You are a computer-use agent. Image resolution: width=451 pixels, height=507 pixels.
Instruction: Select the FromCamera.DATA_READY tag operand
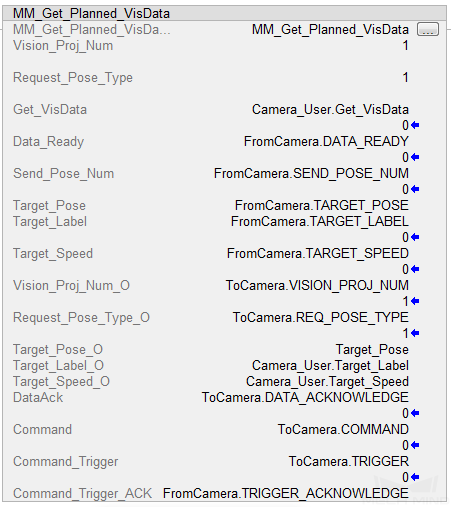pos(326,142)
